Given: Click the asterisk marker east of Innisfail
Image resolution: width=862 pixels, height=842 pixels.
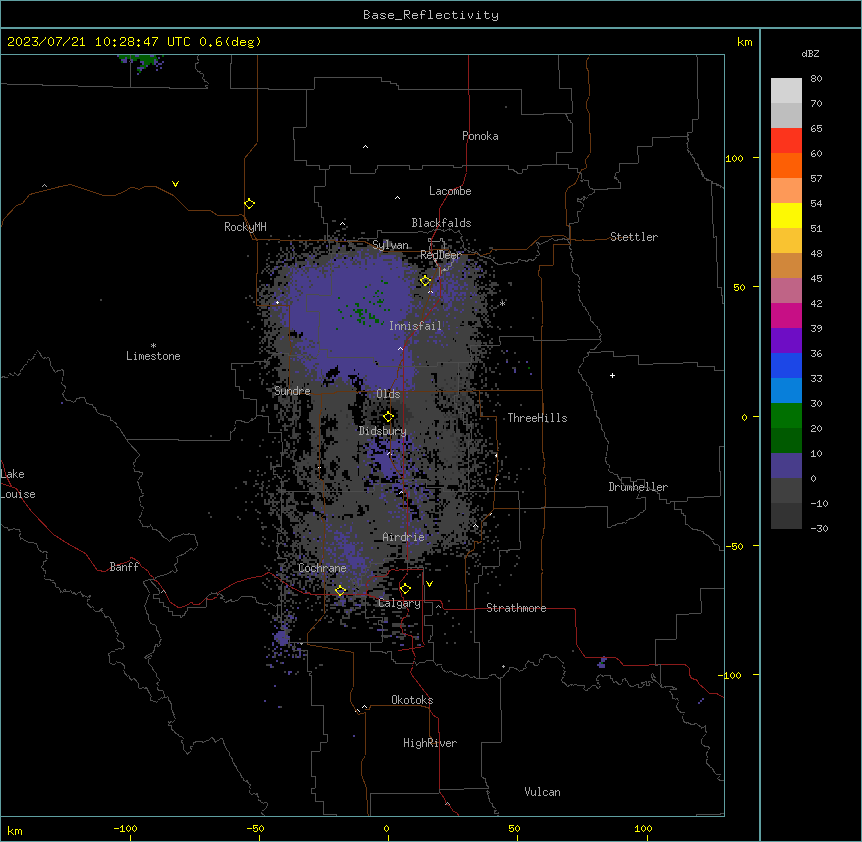Looking at the screenshot, I should [x=502, y=303].
